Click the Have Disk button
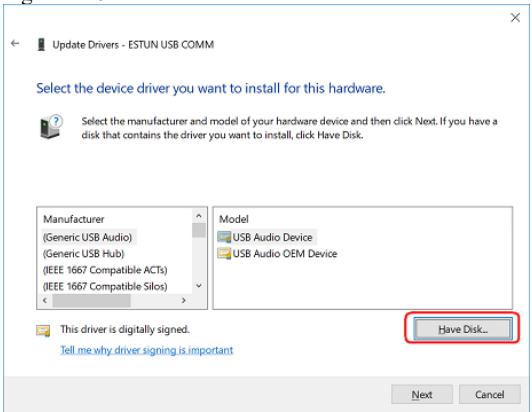 click(x=463, y=329)
